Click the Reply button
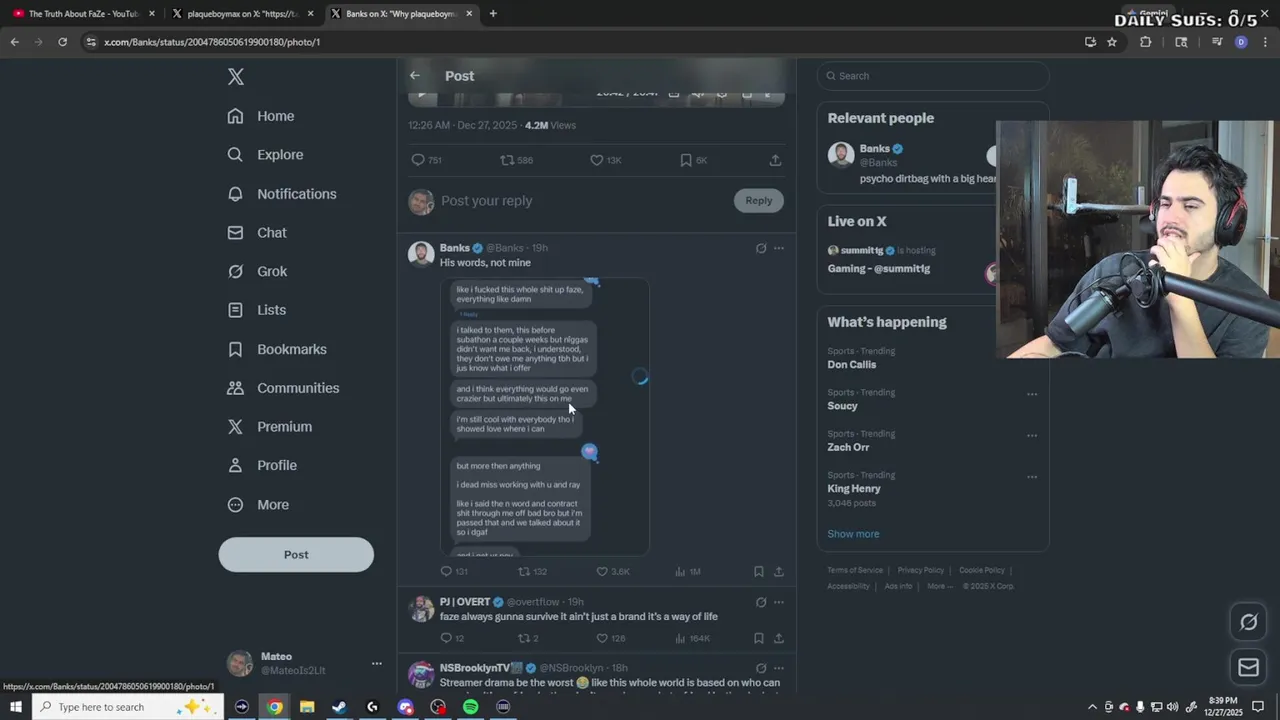Viewport: 1280px width, 720px height. 759,201
